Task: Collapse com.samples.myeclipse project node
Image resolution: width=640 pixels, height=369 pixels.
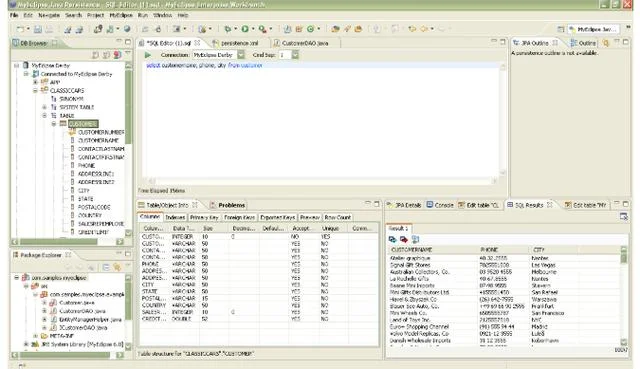Action: [x=16, y=278]
